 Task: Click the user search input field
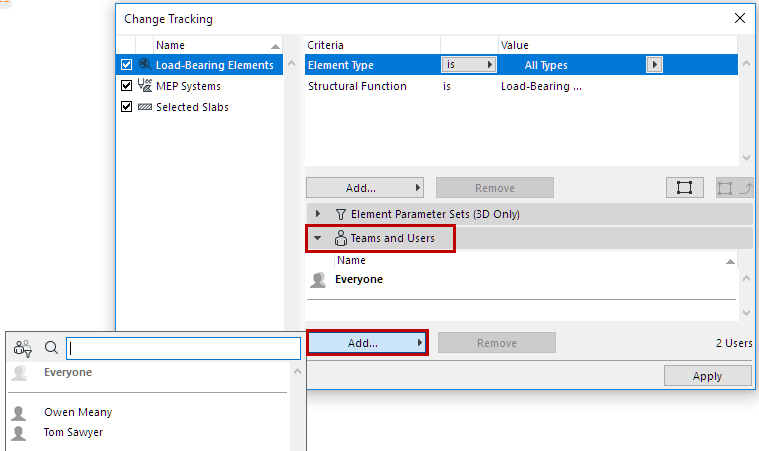point(183,348)
